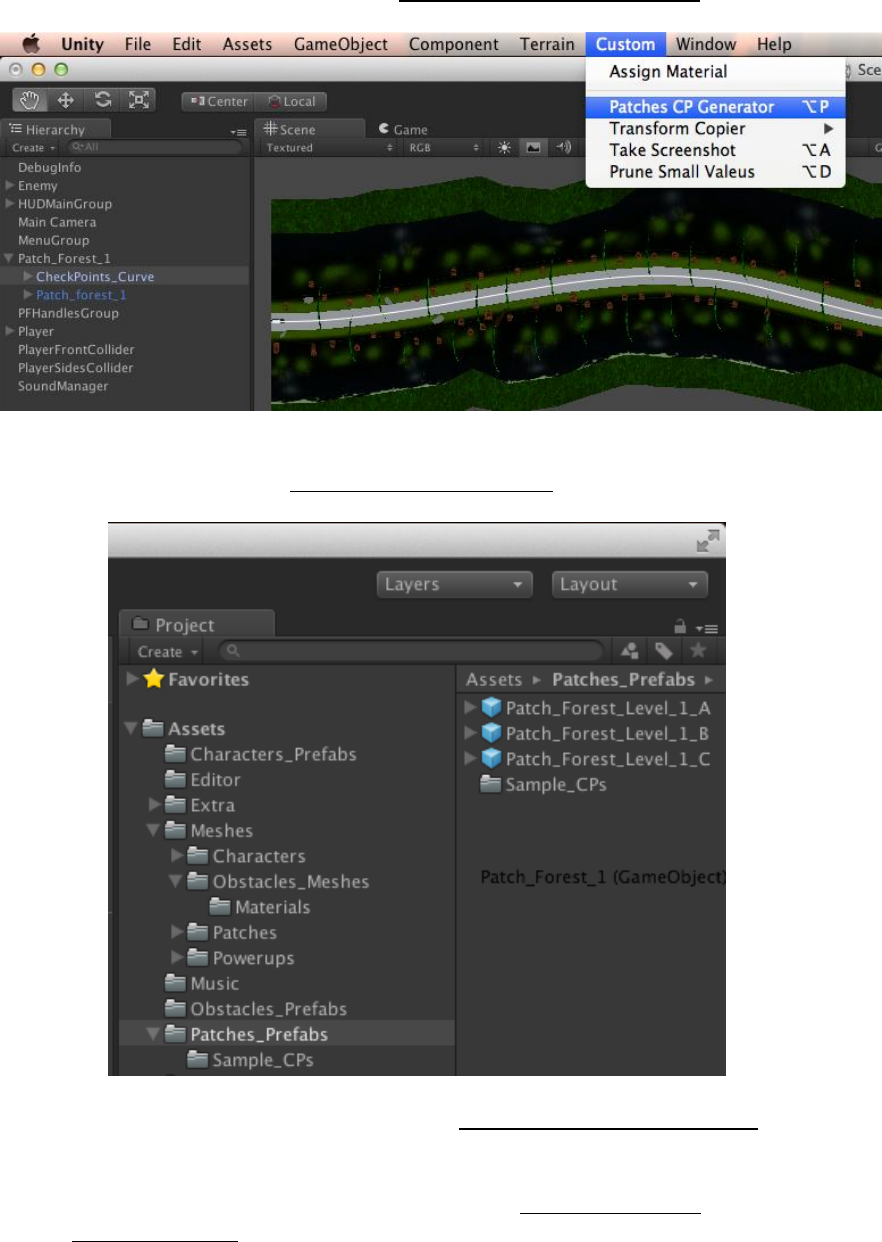Click Assets in the breadcrumb path
The height and width of the screenshot is (1242, 882).
click(495, 679)
